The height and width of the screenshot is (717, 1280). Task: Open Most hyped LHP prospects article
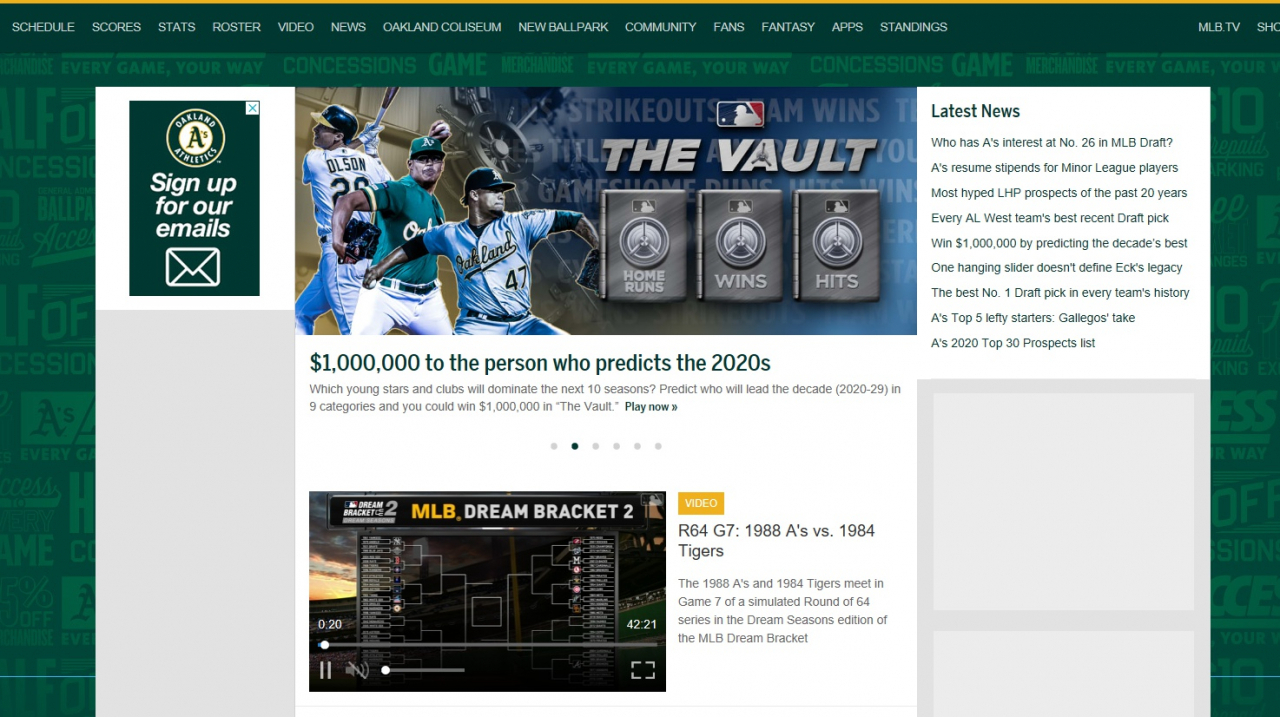click(x=1059, y=193)
